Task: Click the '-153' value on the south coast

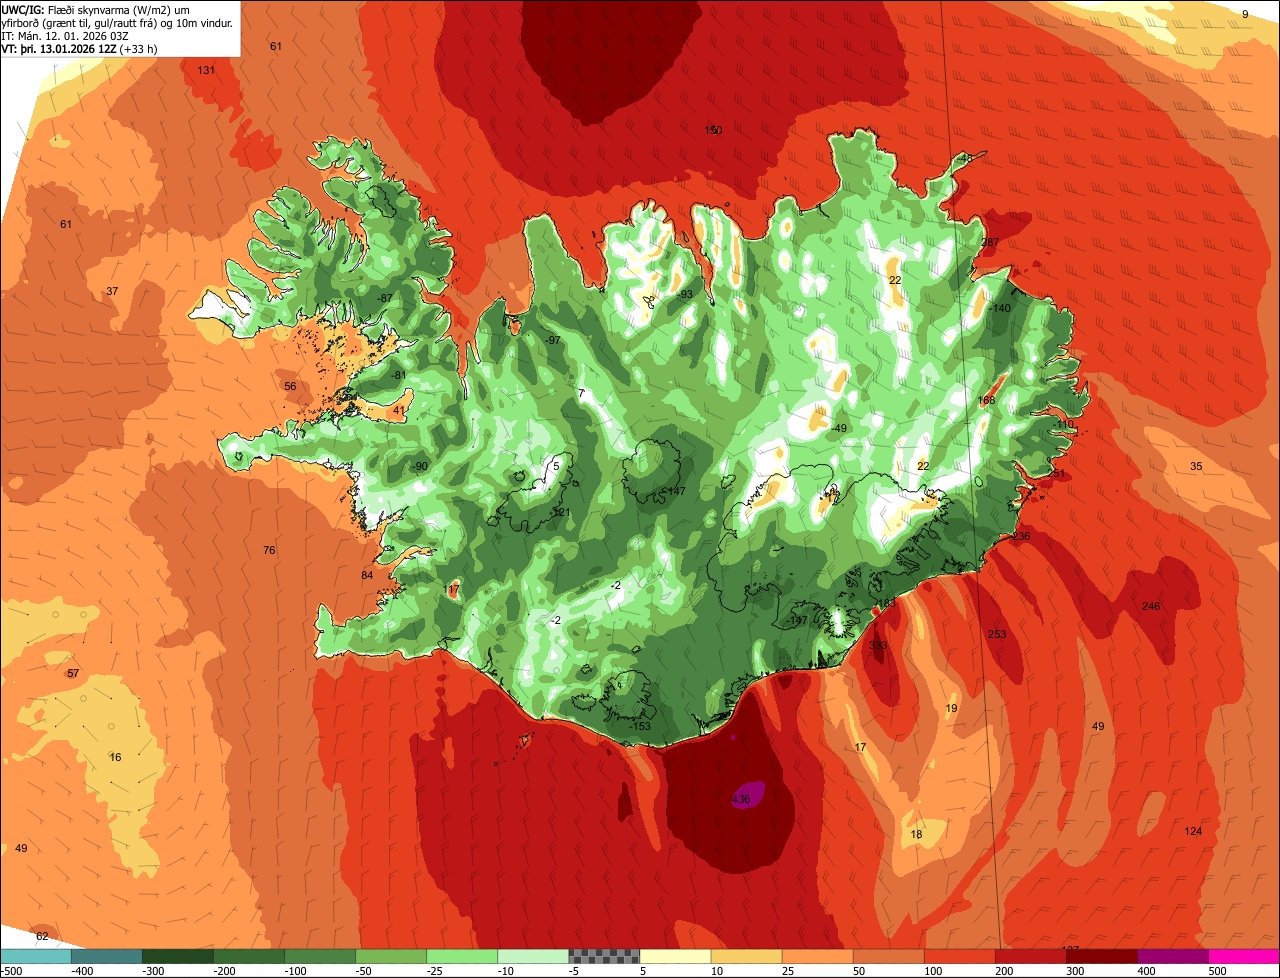Action: [x=639, y=726]
